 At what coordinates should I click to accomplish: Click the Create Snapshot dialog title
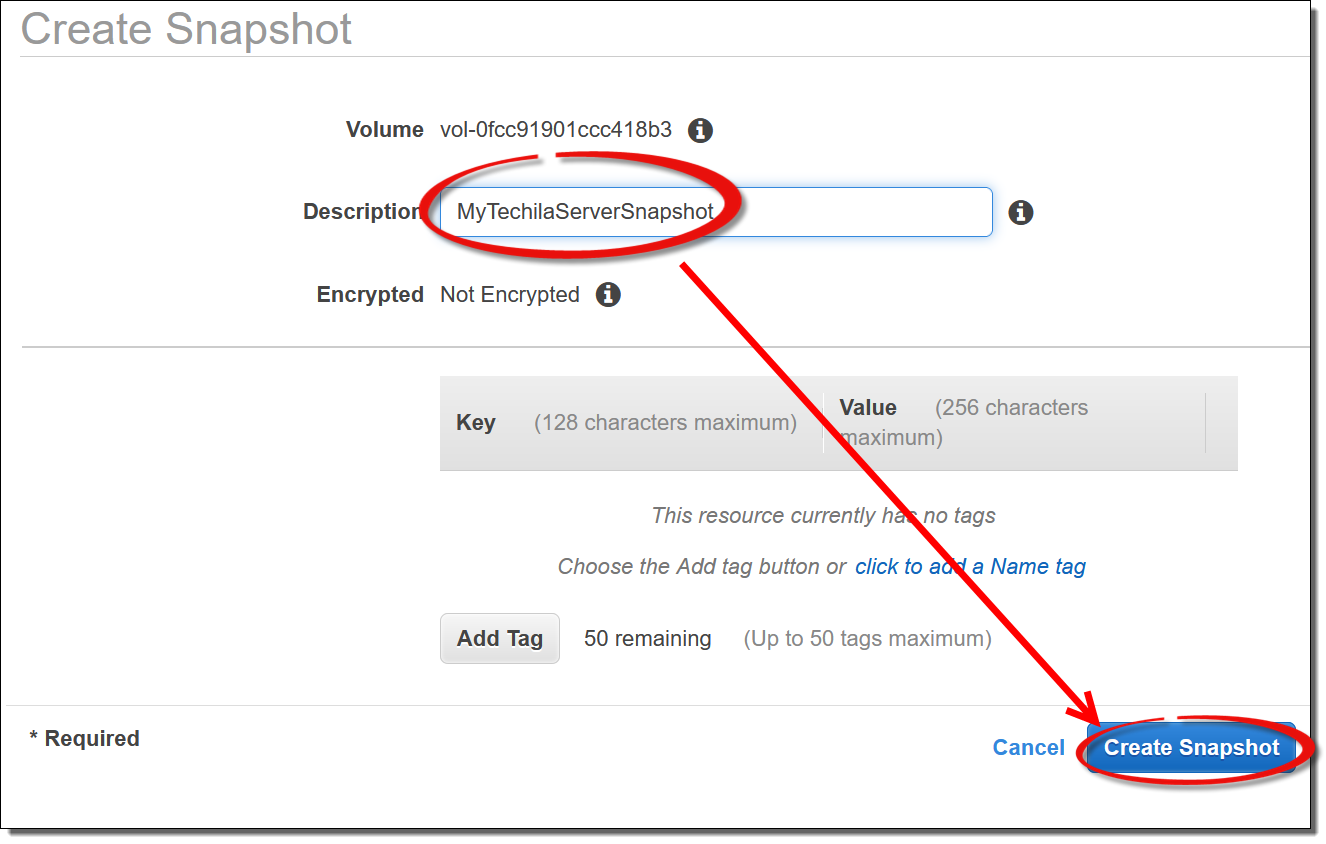pos(187,29)
